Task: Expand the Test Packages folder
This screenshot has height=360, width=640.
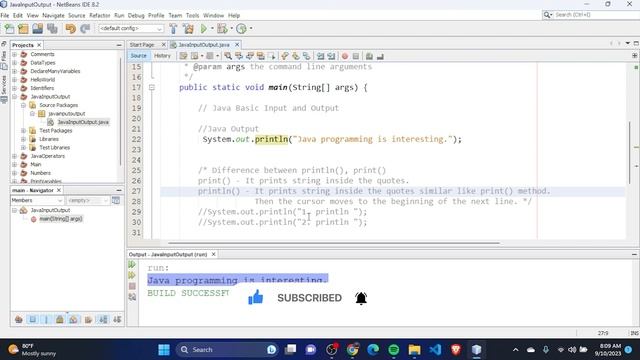Action: [24, 131]
